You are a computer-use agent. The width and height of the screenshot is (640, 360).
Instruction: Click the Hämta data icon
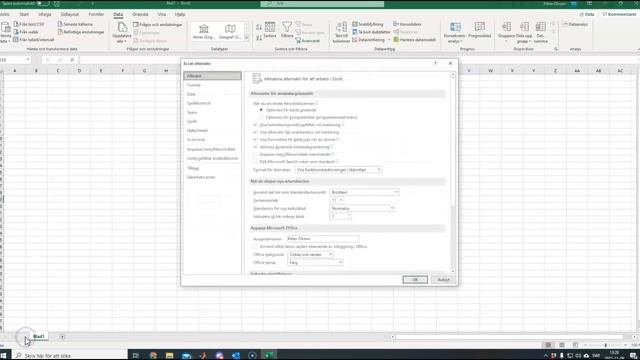[x=6, y=27]
